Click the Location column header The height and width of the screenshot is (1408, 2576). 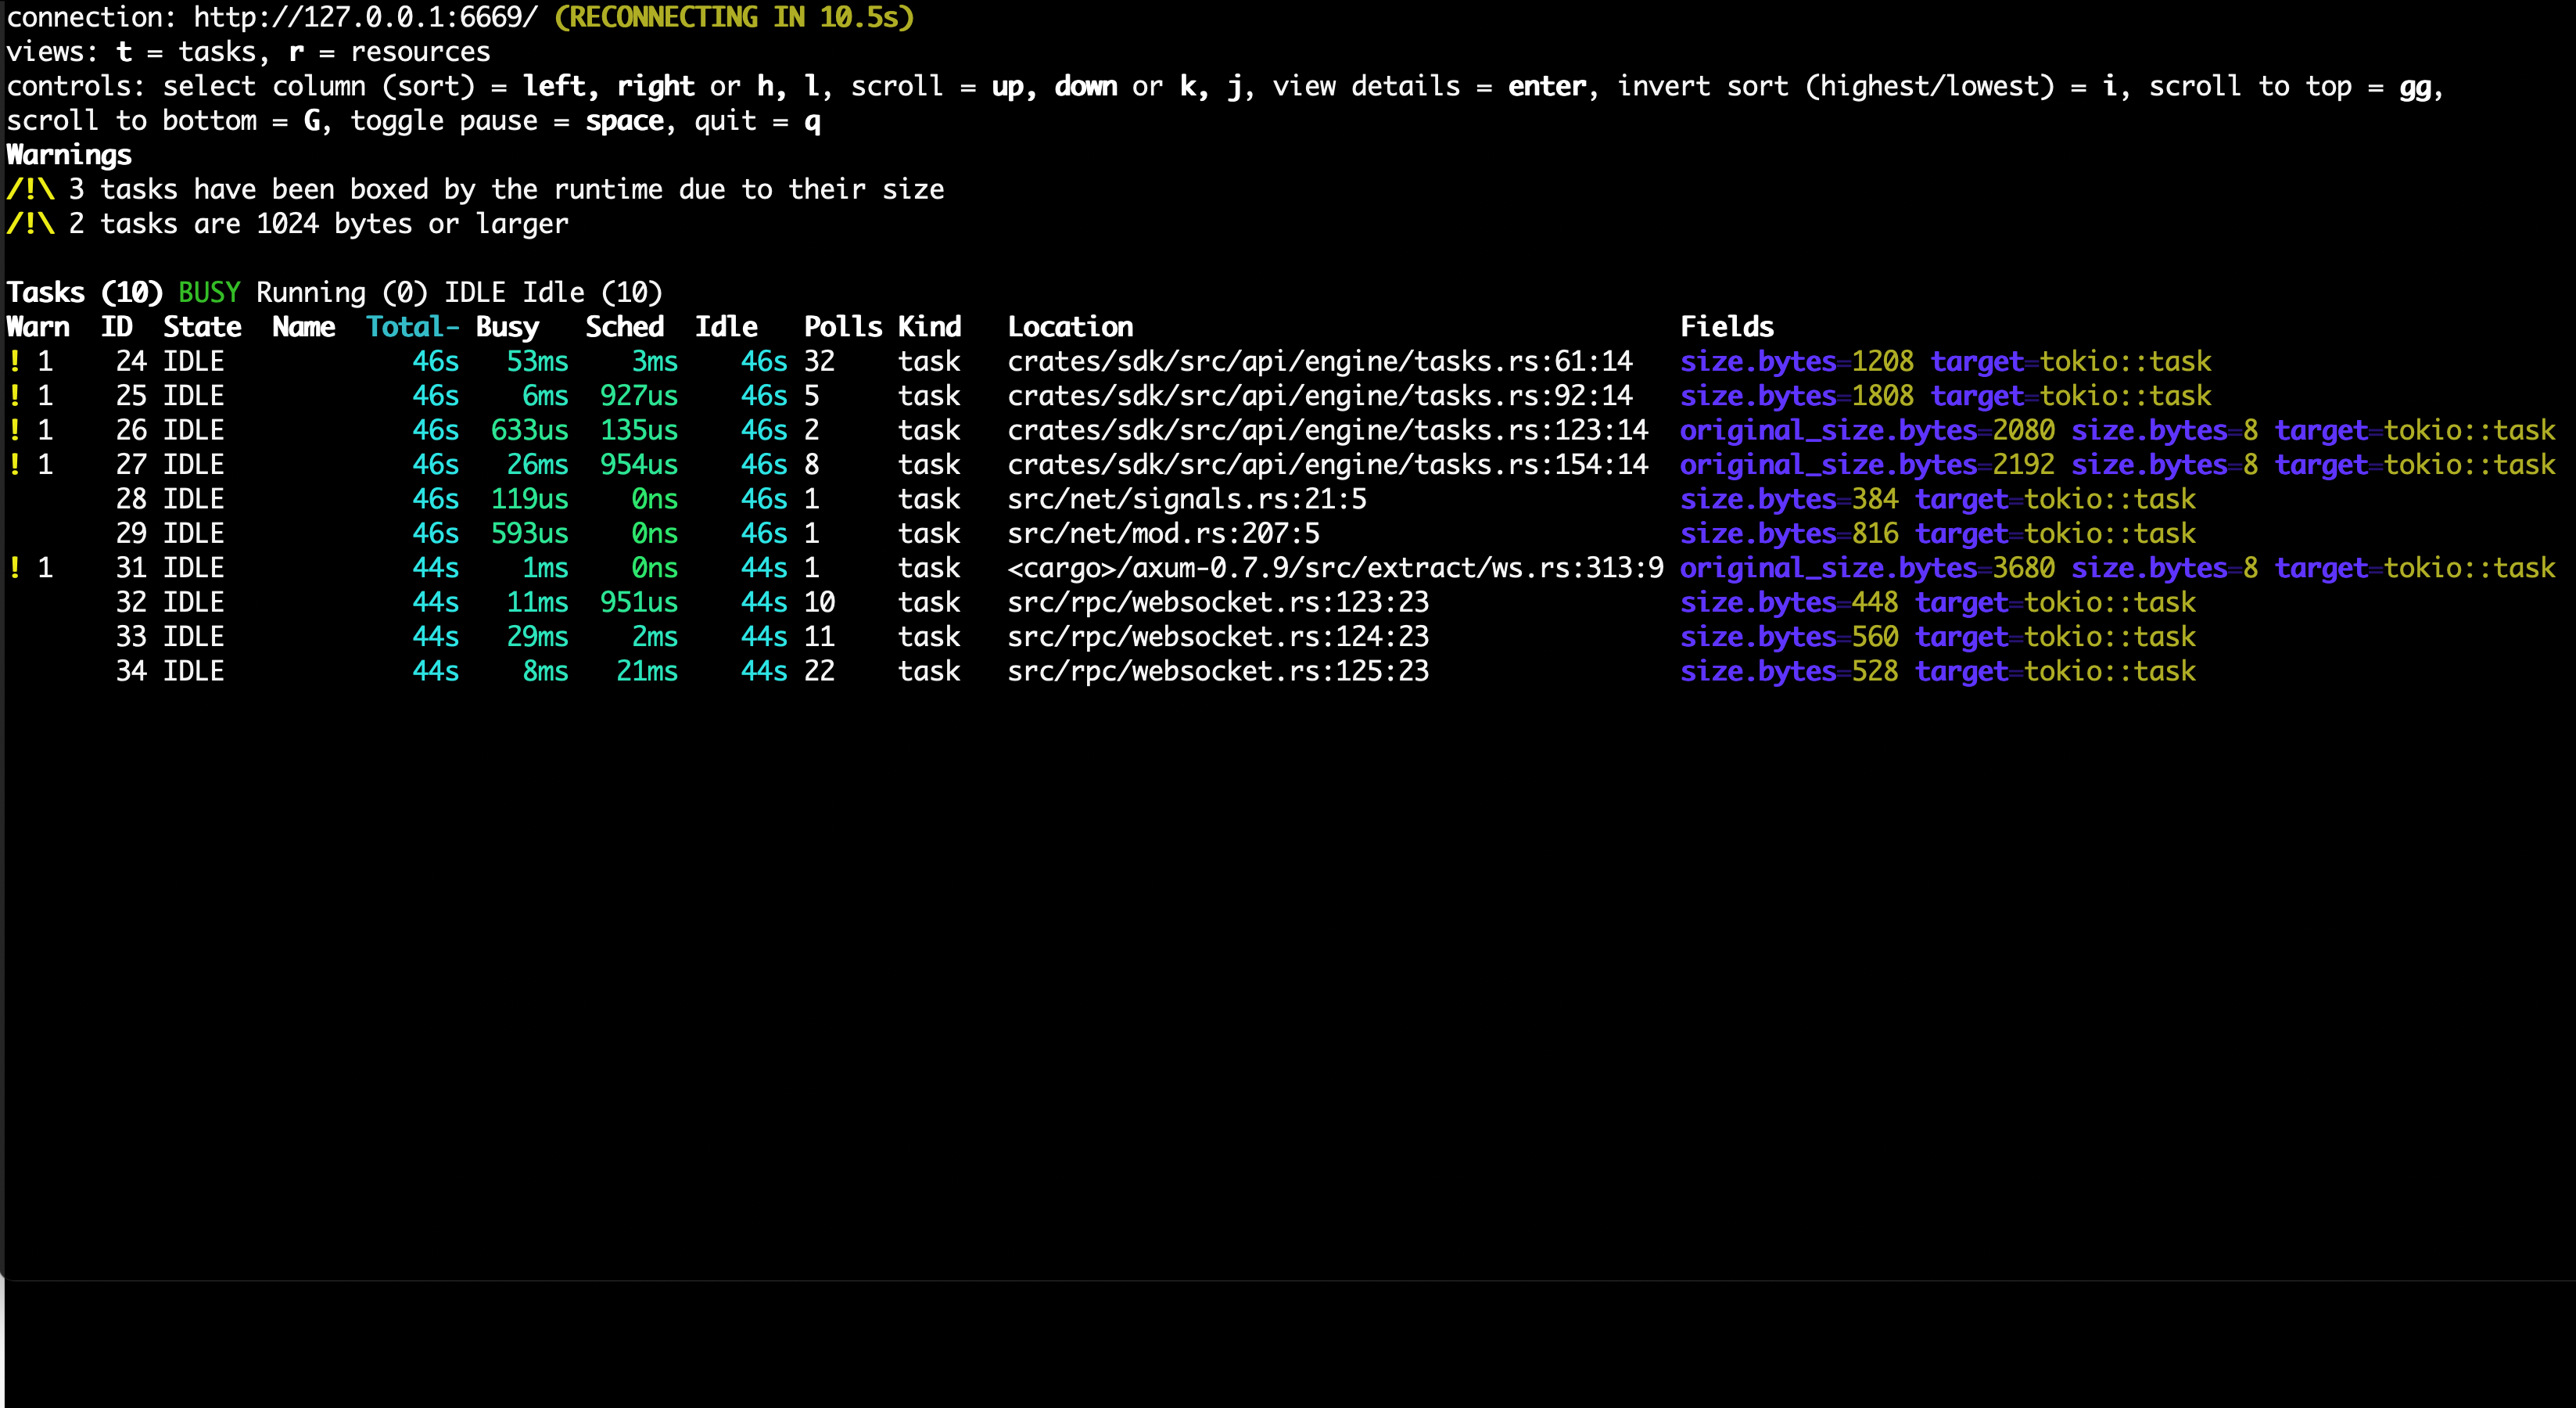click(x=1070, y=327)
